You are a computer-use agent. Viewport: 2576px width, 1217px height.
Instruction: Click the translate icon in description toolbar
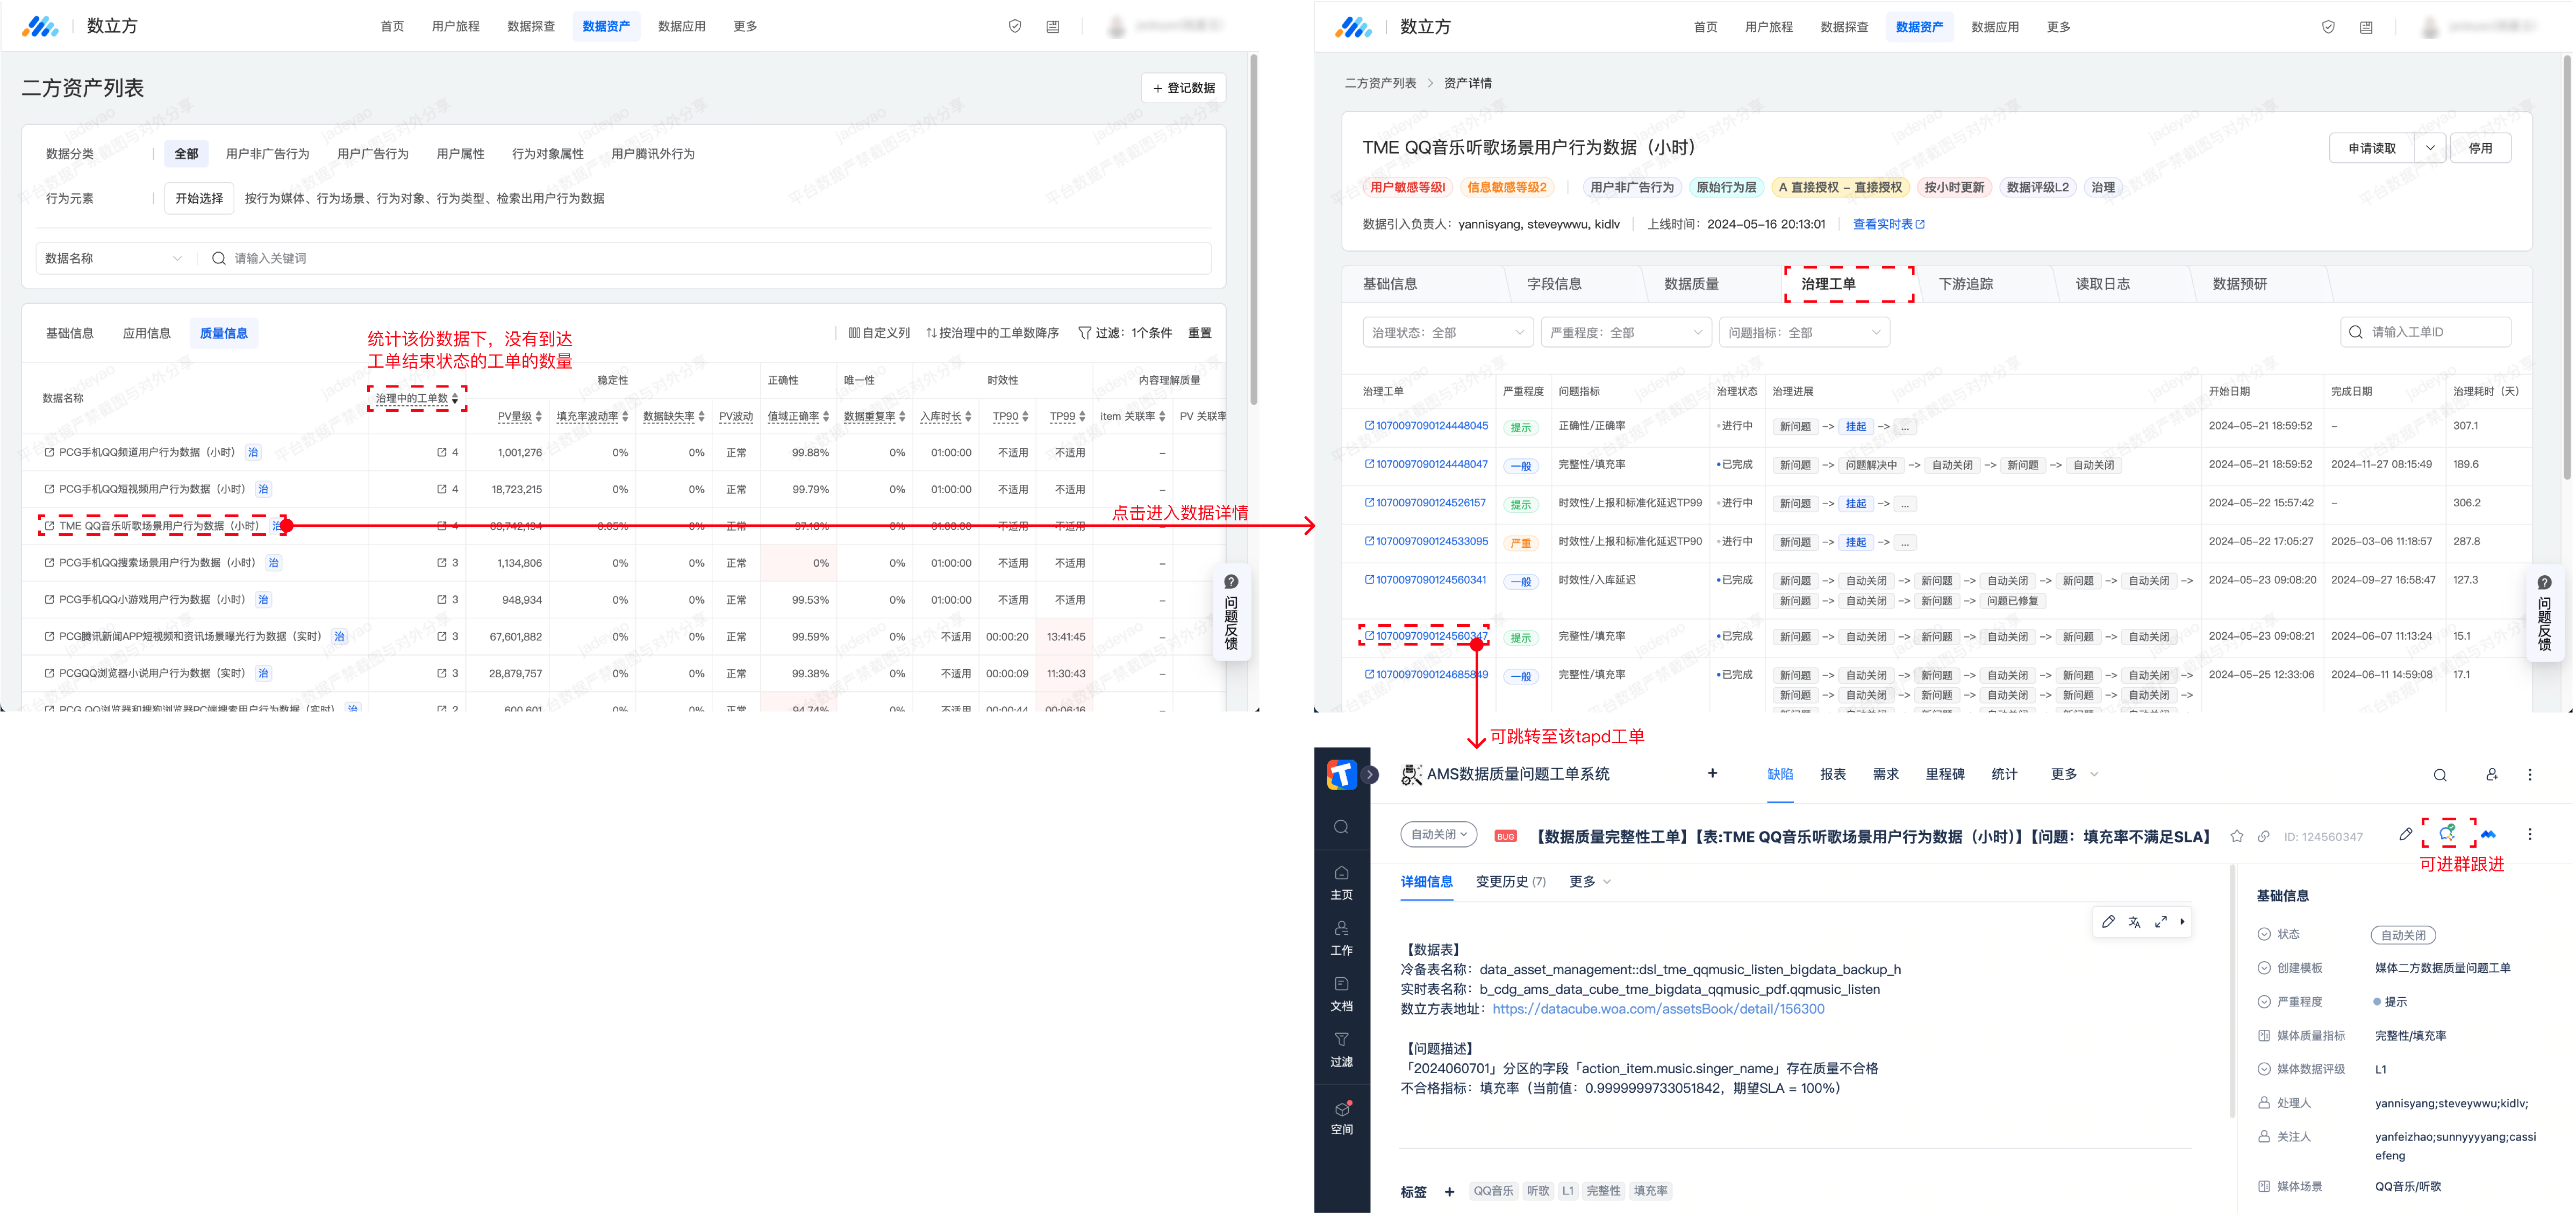click(x=2134, y=922)
